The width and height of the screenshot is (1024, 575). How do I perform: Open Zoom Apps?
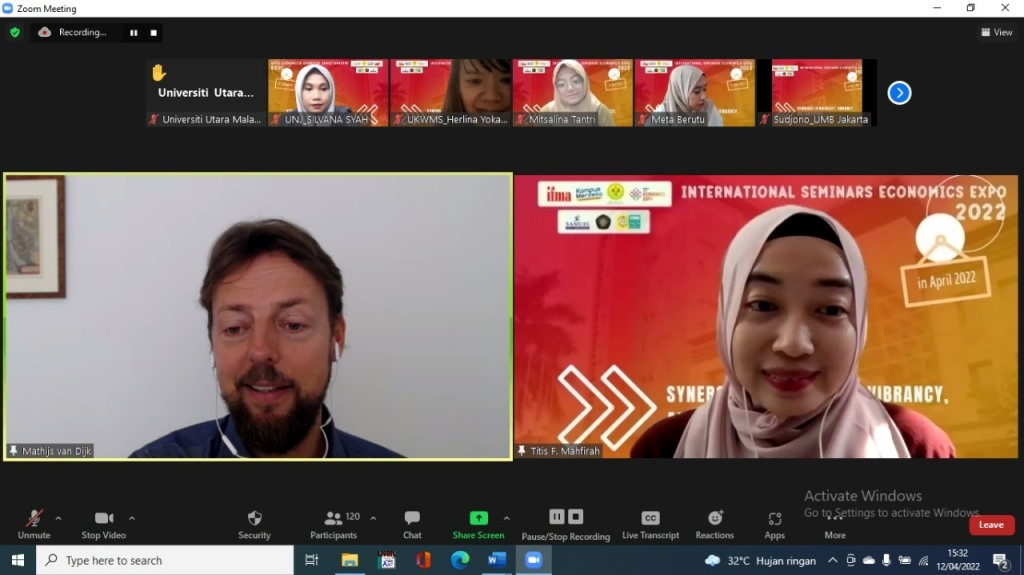(775, 525)
